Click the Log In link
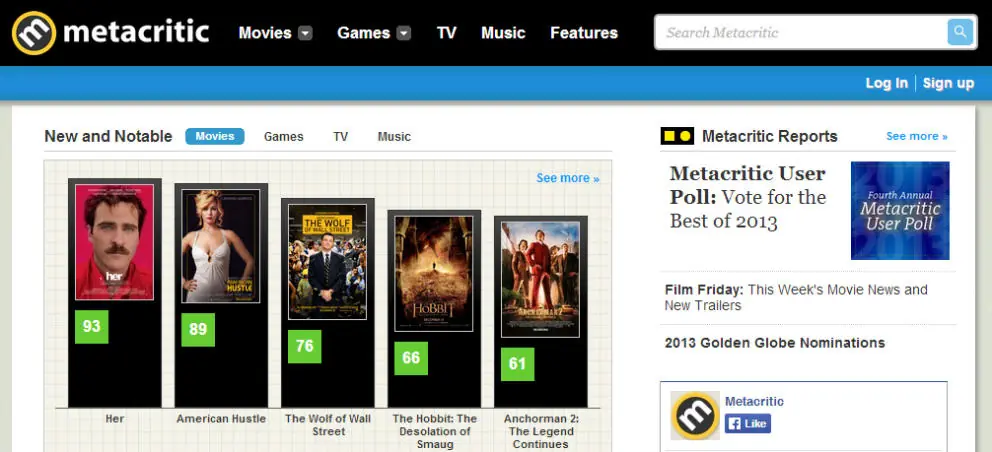This screenshot has width=992, height=452. click(x=886, y=84)
